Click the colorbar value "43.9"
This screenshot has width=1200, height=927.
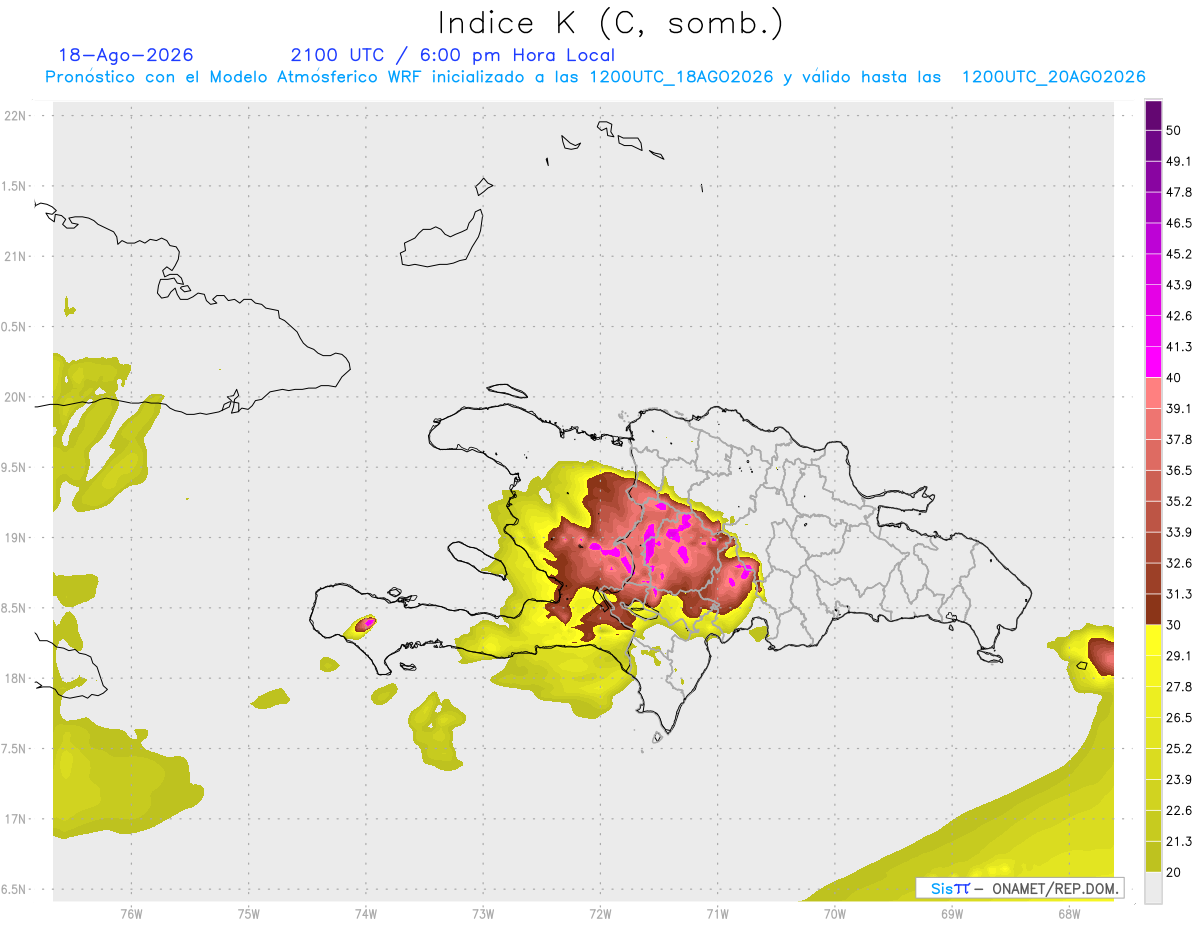(x=1179, y=286)
